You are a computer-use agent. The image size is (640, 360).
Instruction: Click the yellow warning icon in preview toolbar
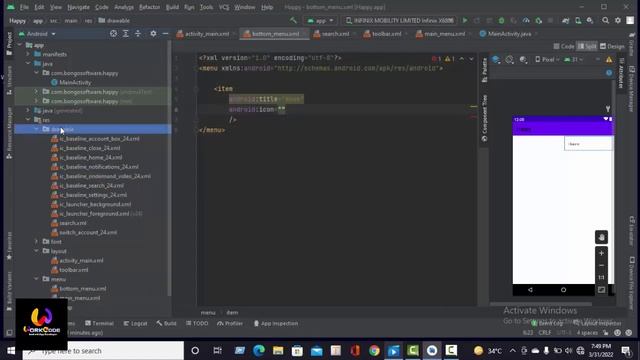[609, 60]
